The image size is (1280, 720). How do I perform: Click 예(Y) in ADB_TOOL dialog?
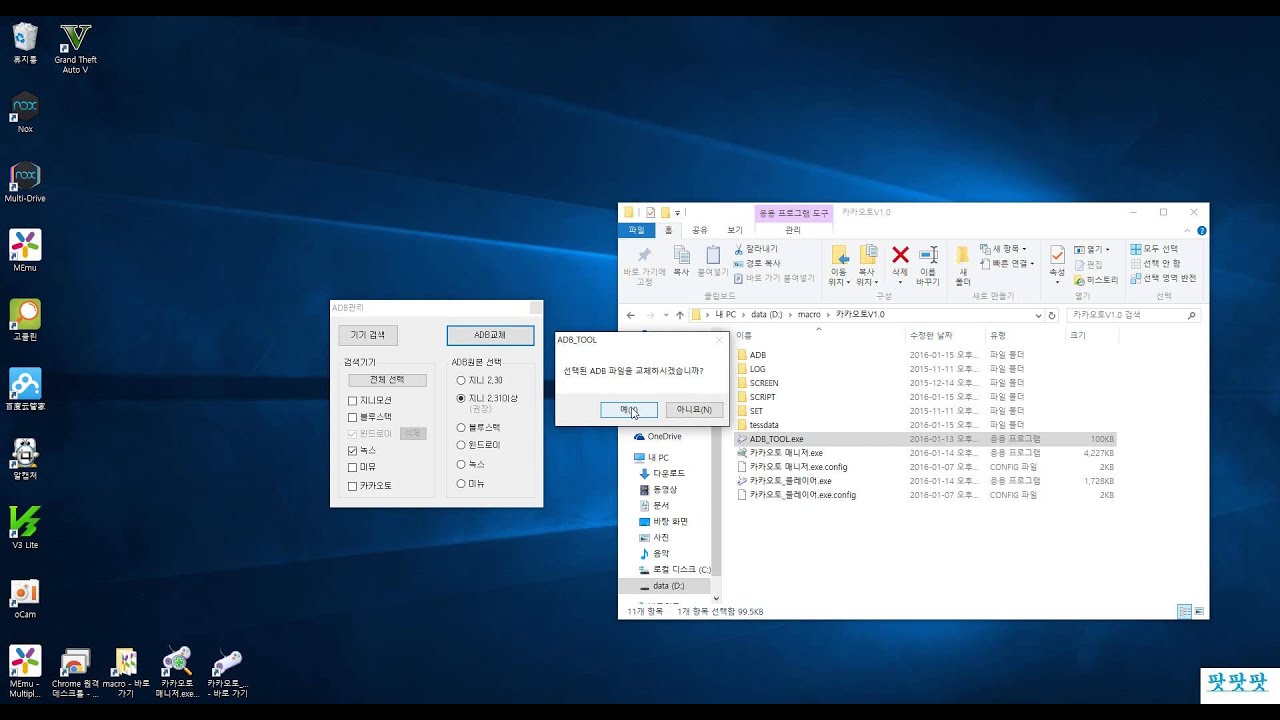[629, 409]
